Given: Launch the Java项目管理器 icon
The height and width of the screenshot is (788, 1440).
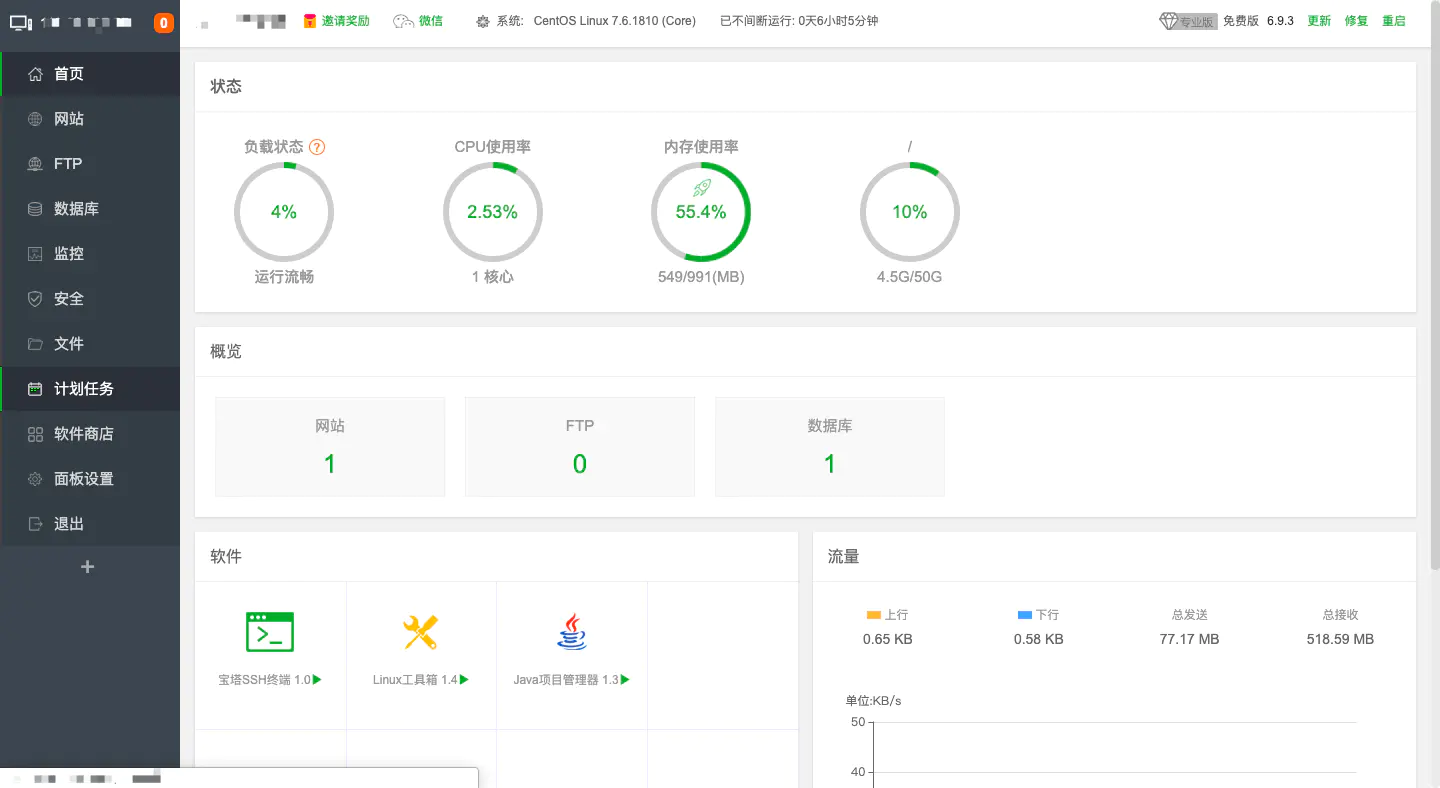Looking at the screenshot, I should point(572,632).
